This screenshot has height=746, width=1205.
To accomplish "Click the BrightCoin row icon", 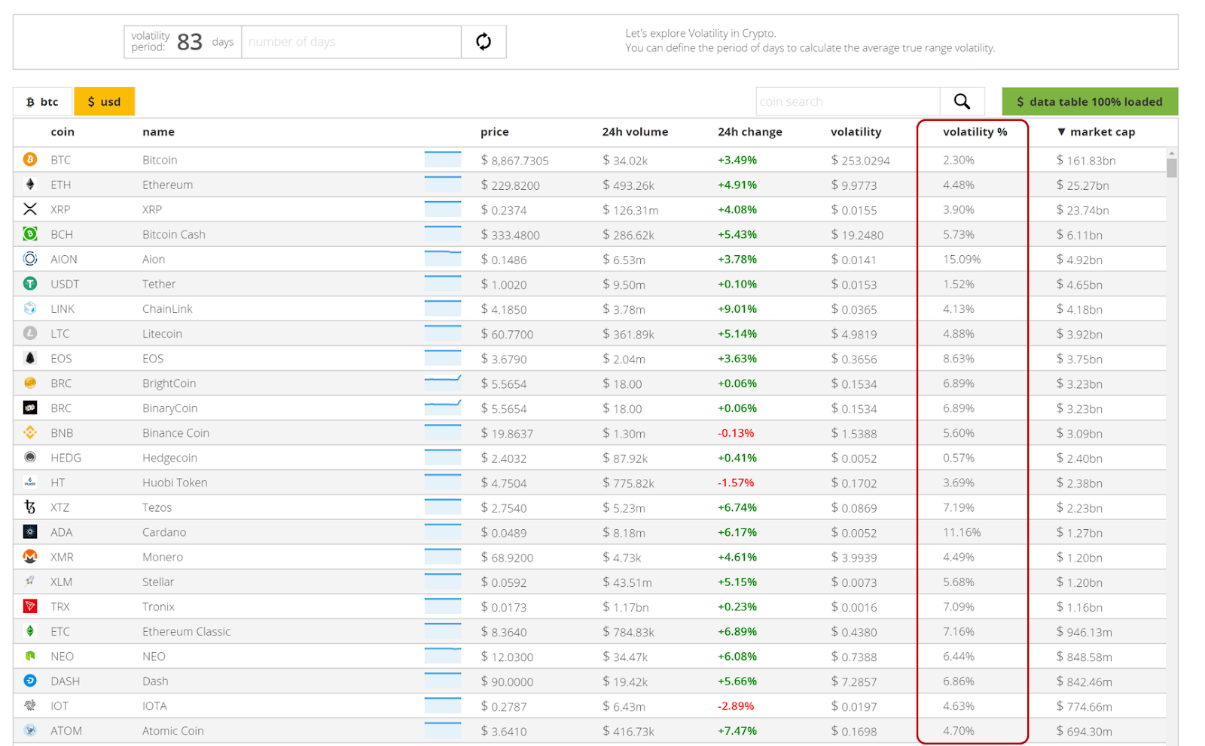I will click(x=30, y=383).
